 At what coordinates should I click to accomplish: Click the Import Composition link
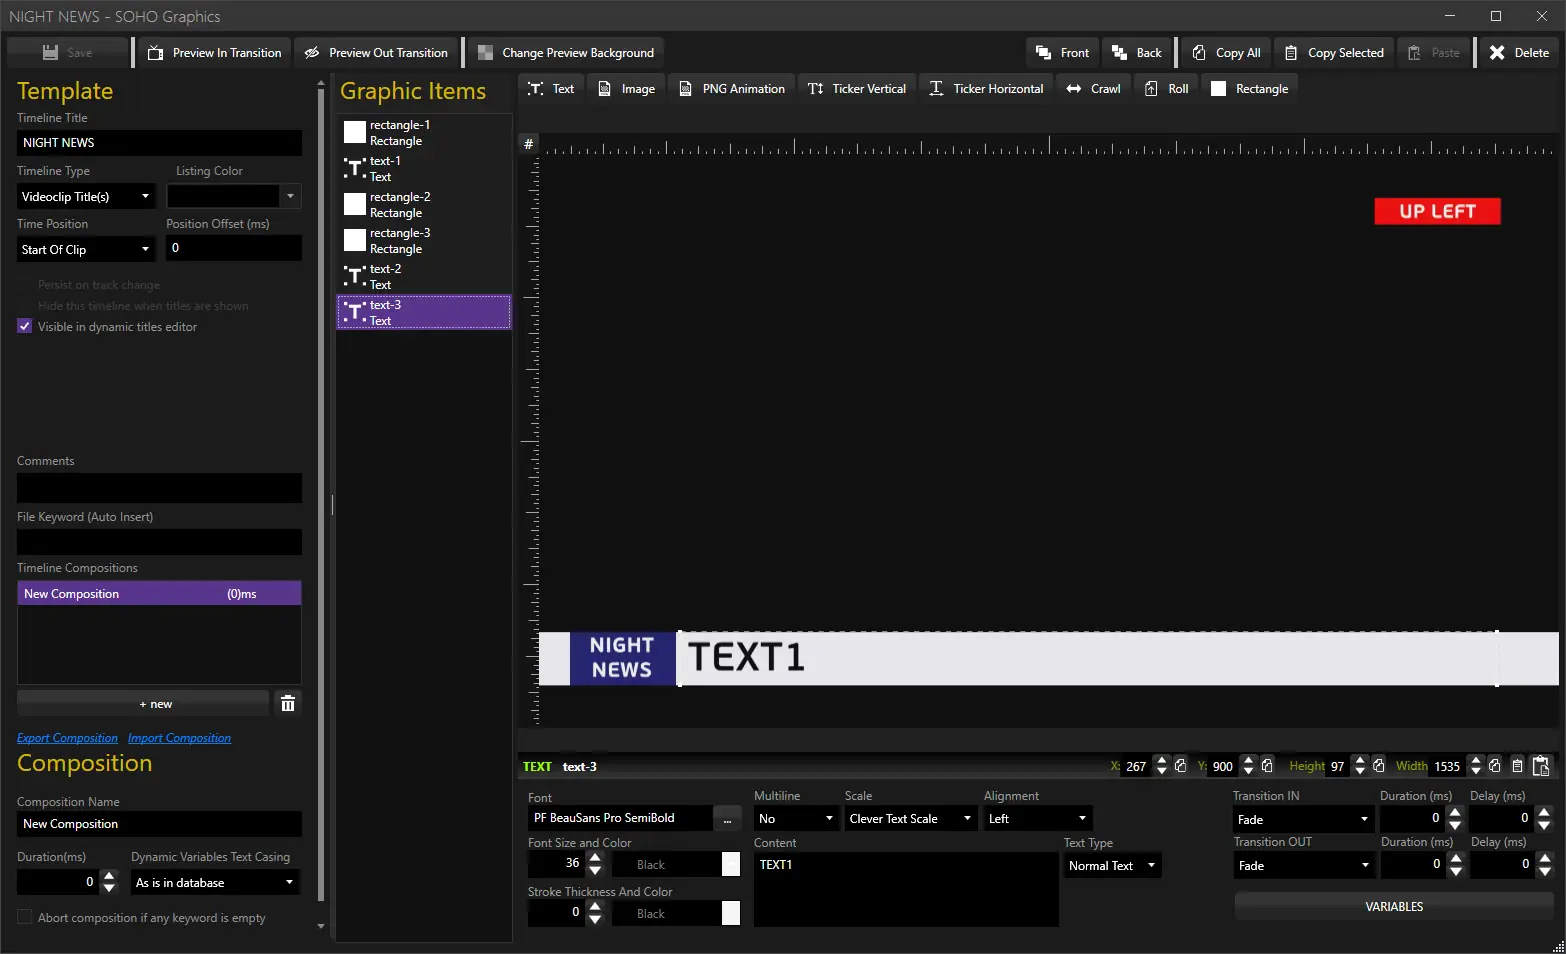[x=179, y=738]
